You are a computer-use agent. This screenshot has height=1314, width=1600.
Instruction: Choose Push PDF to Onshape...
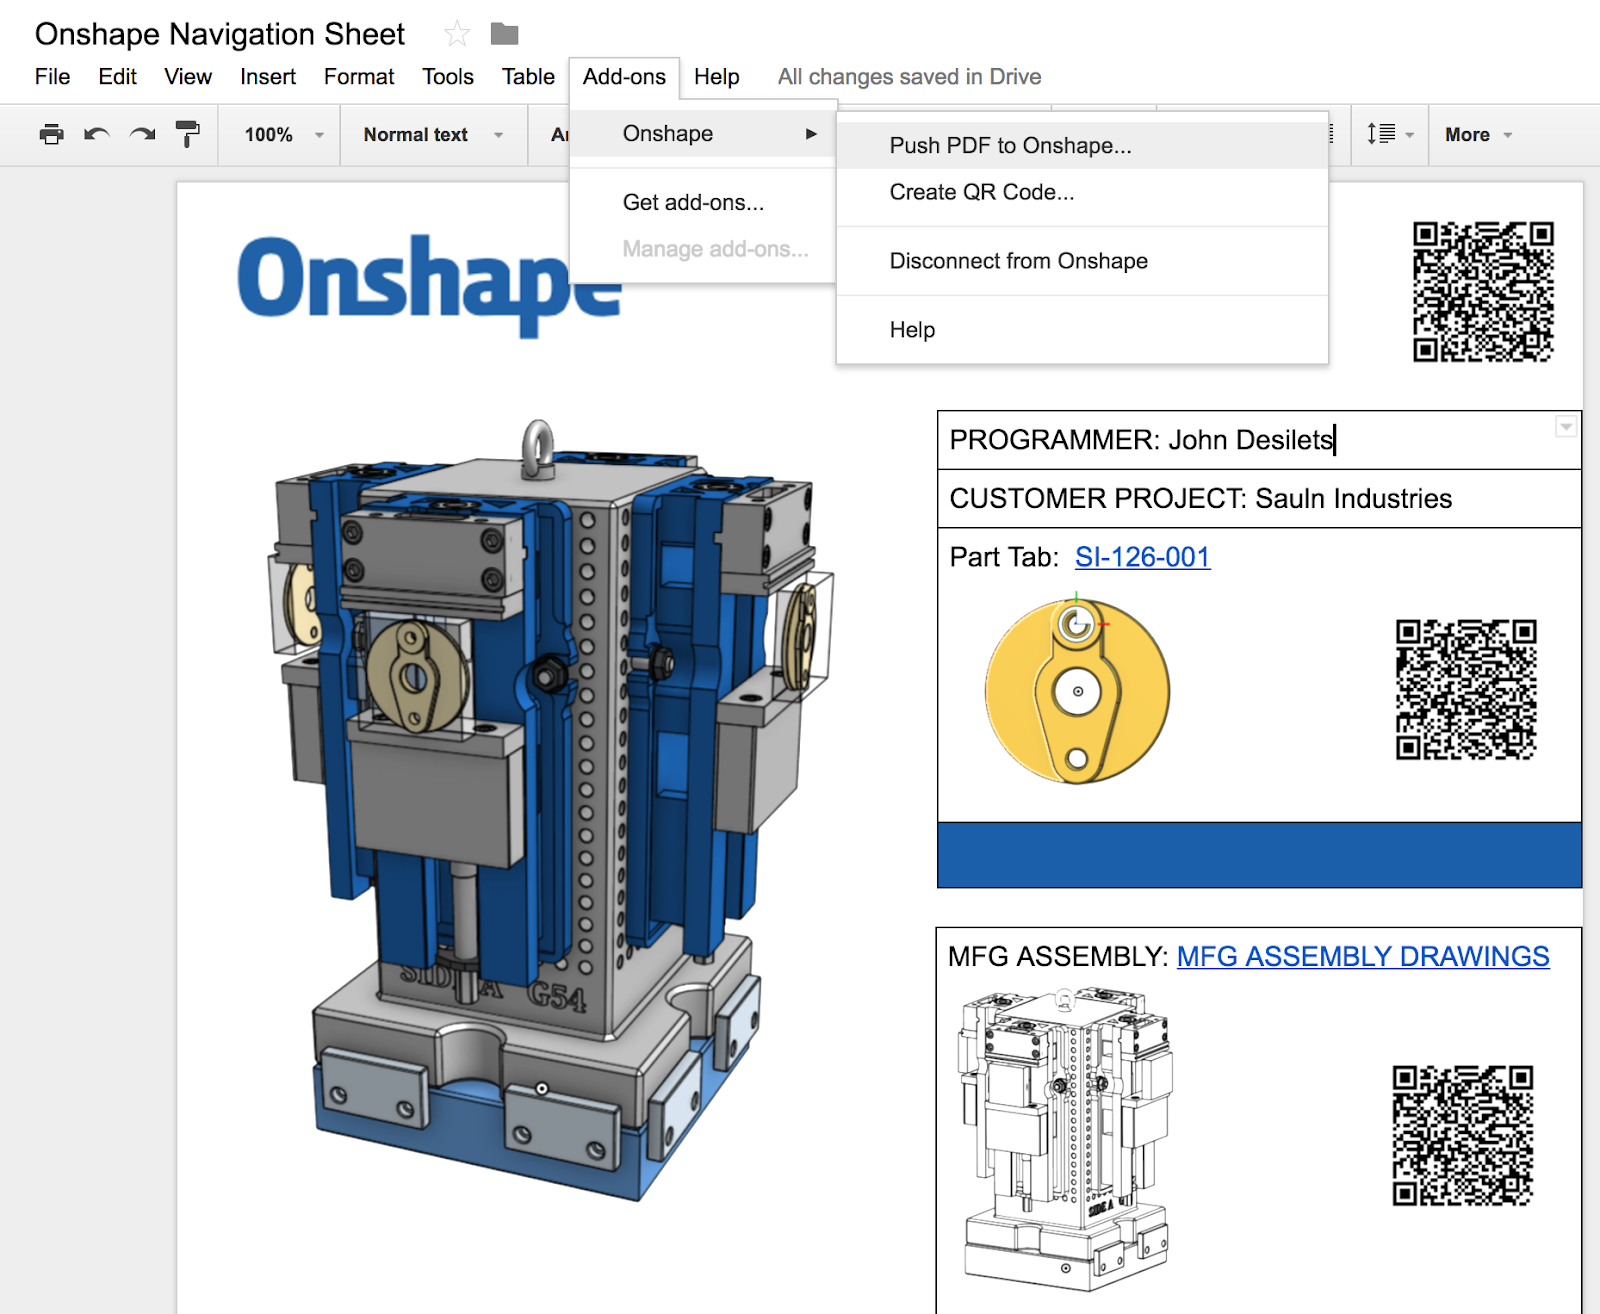click(x=1082, y=146)
